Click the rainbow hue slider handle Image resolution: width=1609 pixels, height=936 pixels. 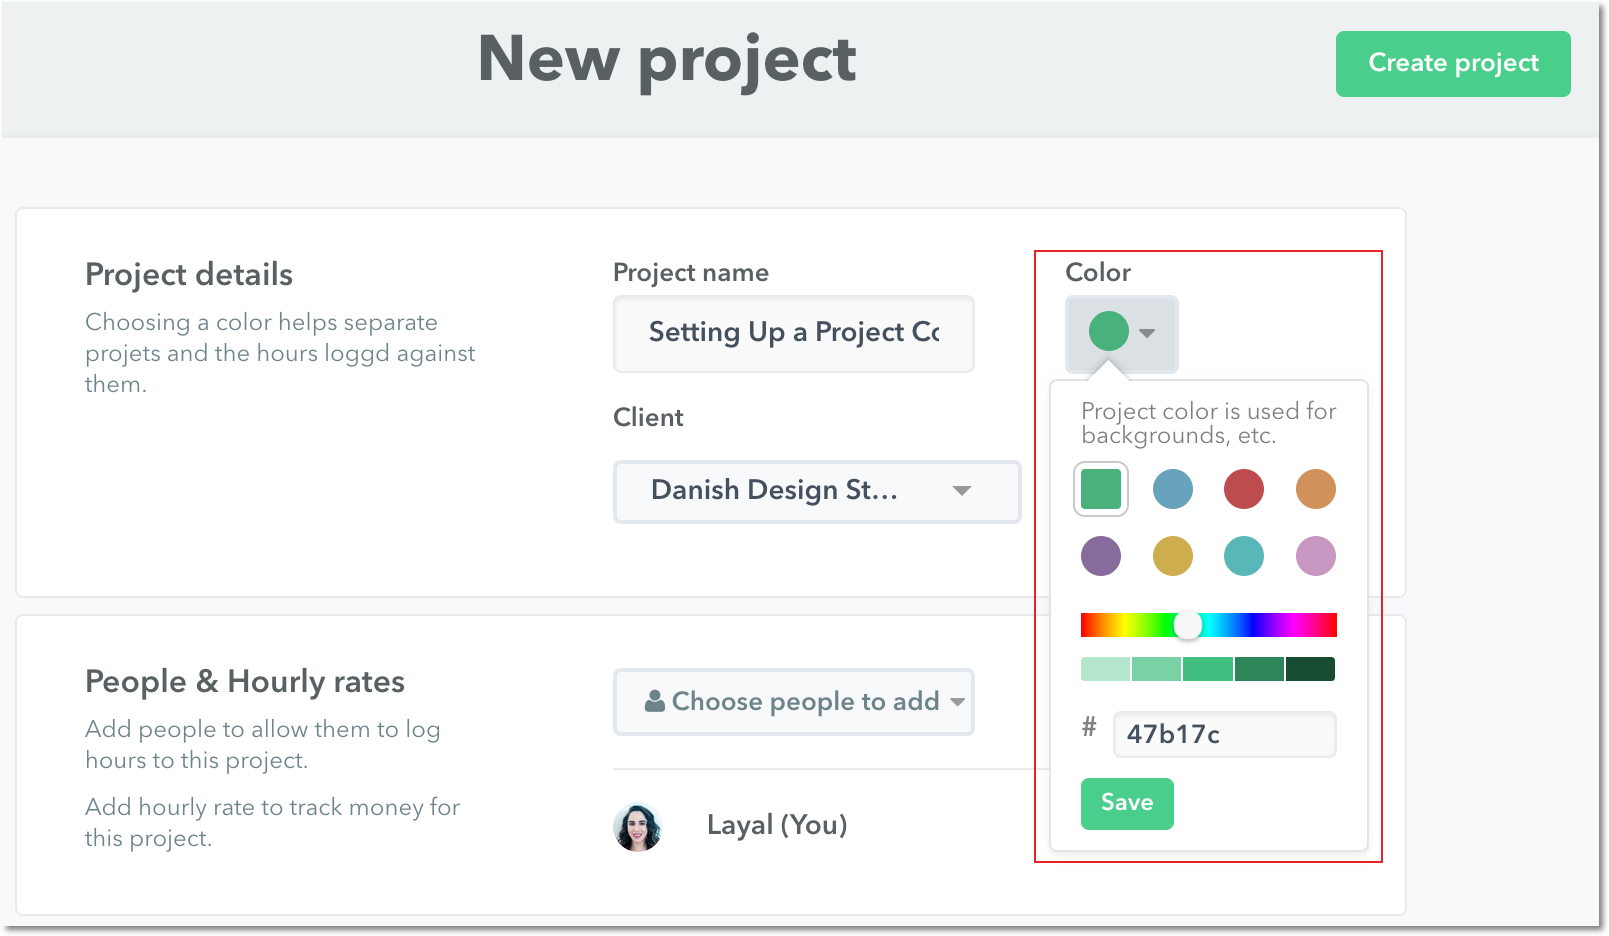(x=1188, y=625)
